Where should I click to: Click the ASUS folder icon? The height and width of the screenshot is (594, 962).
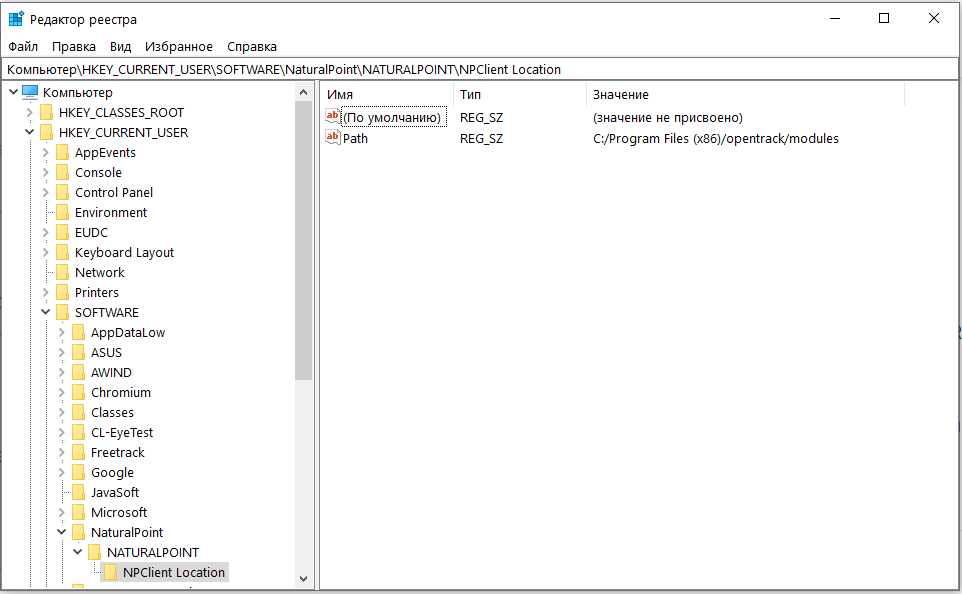point(78,352)
